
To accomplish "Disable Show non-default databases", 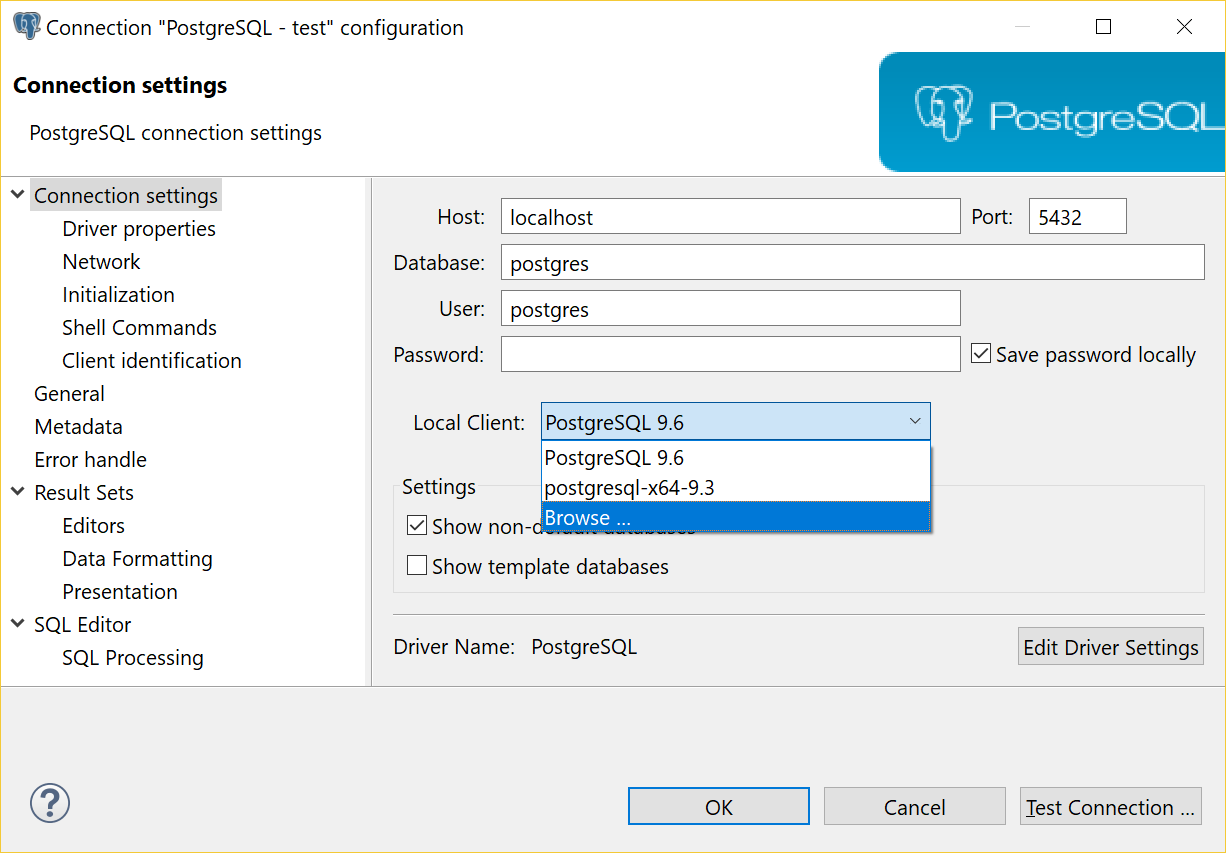I will [417, 525].
